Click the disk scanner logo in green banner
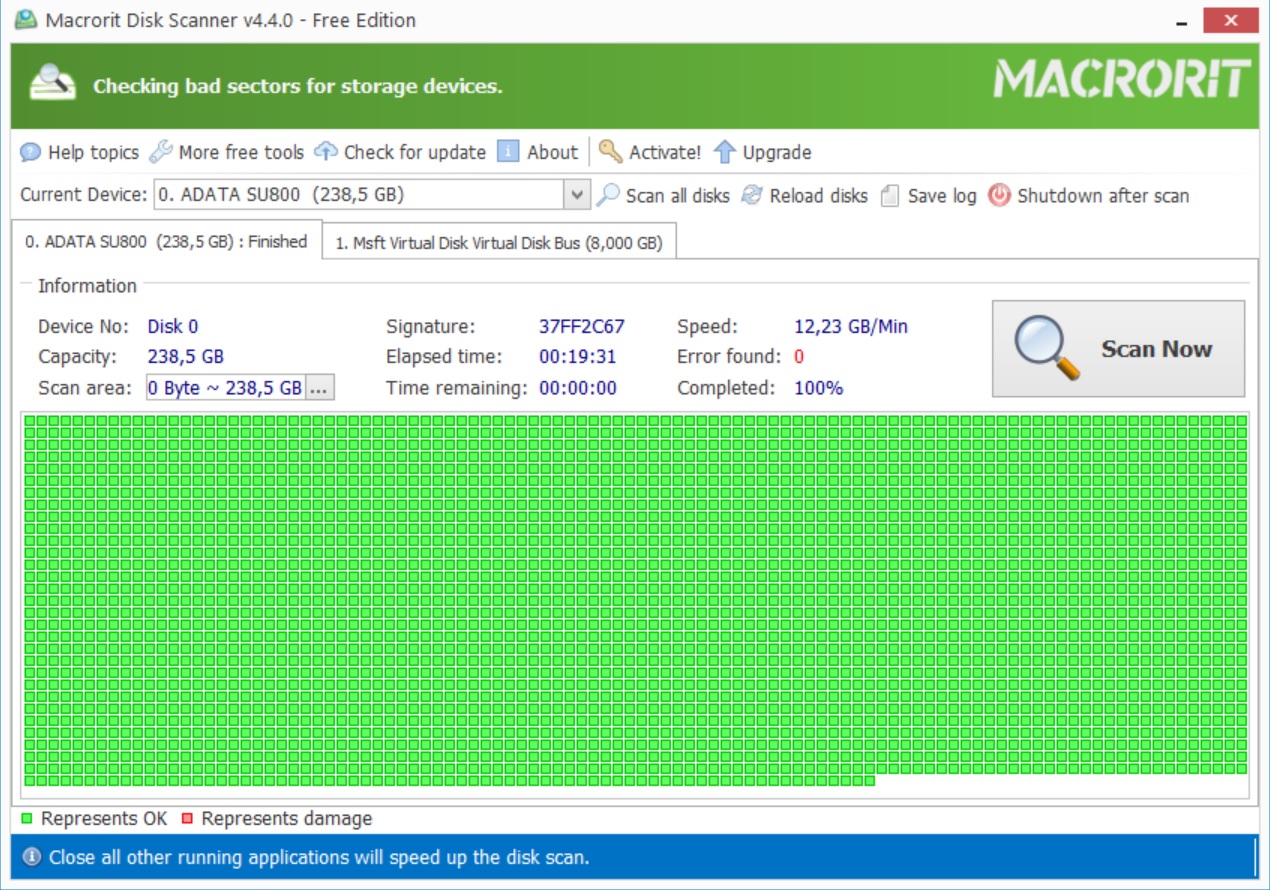The image size is (1270, 890). click(x=52, y=84)
